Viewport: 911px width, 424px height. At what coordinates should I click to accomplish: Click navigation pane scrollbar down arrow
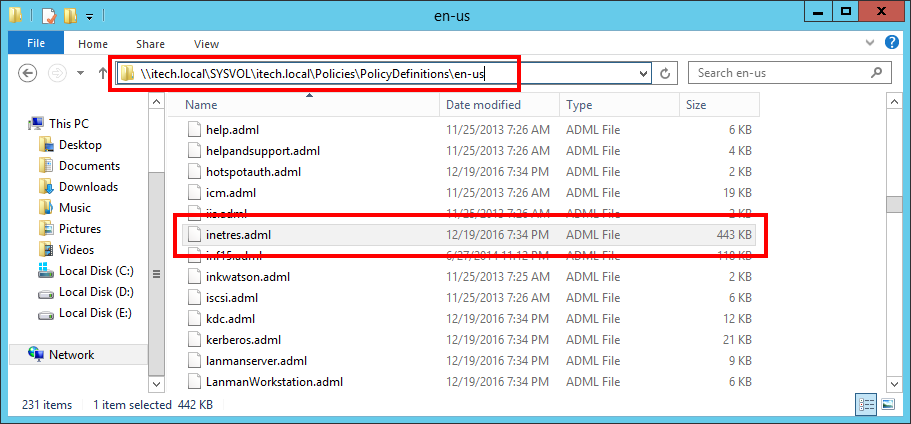pyautogui.click(x=156, y=384)
